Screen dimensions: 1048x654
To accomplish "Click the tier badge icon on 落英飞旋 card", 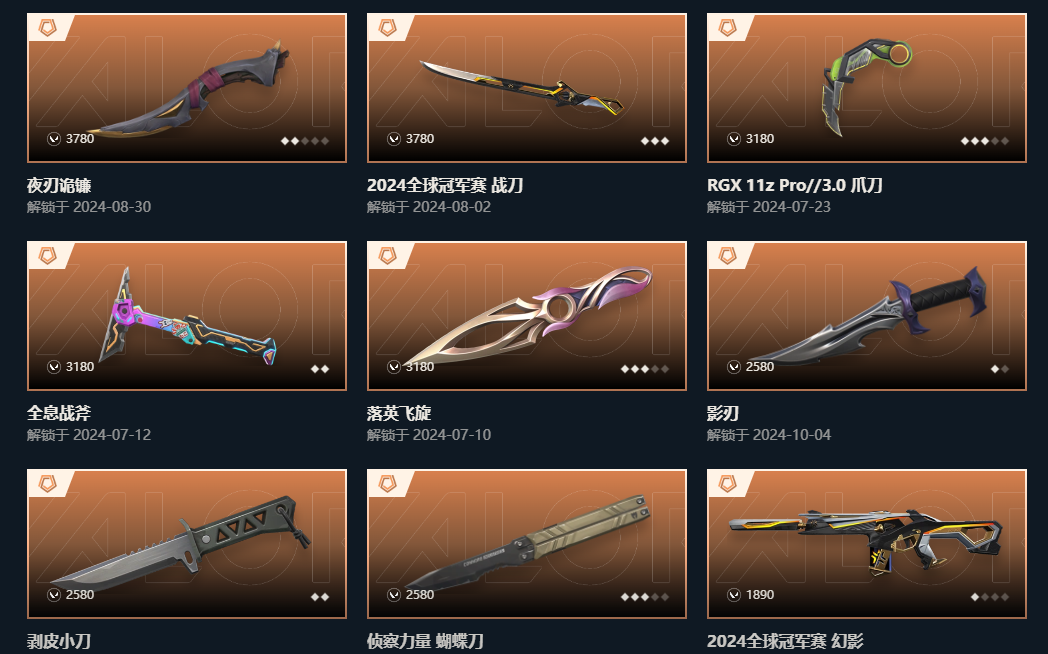I will (x=388, y=255).
